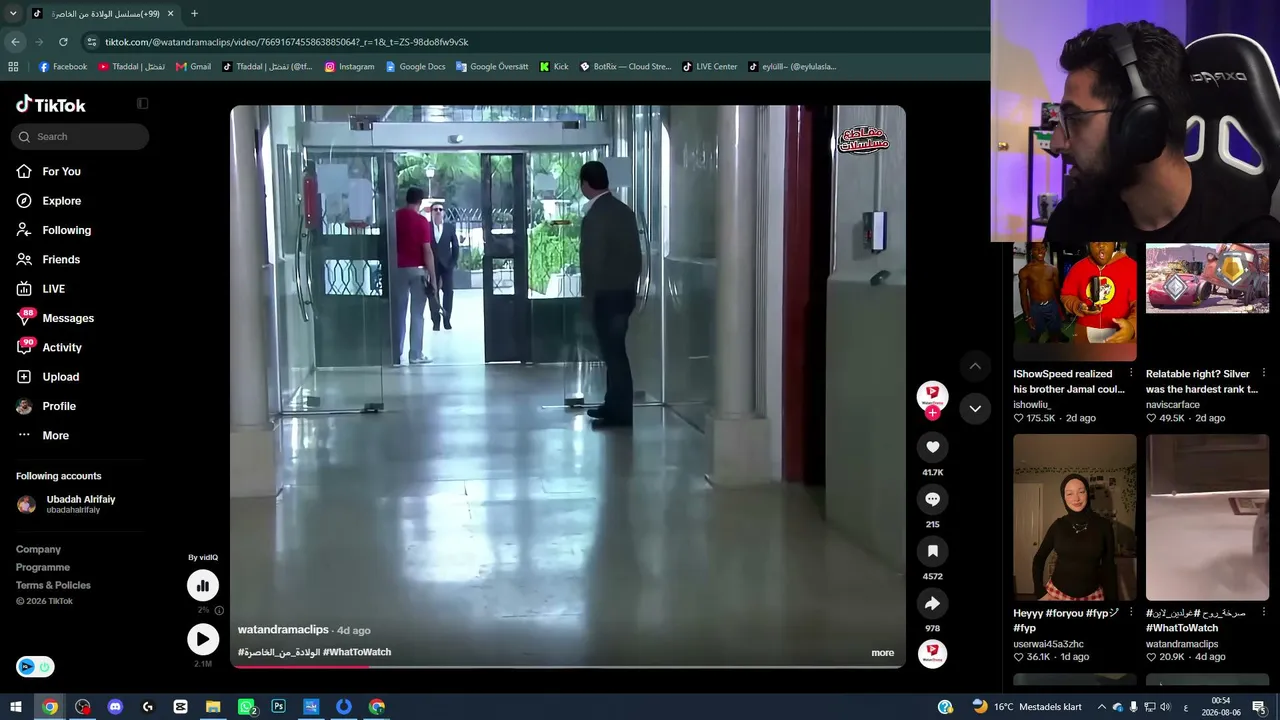This screenshot has width=1280, height=720.
Task: Open the Kick bookmark
Action: 554,67
